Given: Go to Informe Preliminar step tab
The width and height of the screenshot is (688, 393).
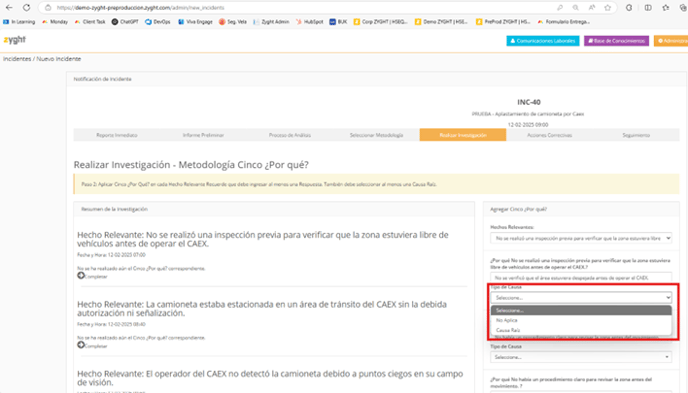Looking at the screenshot, I should pos(203,135).
